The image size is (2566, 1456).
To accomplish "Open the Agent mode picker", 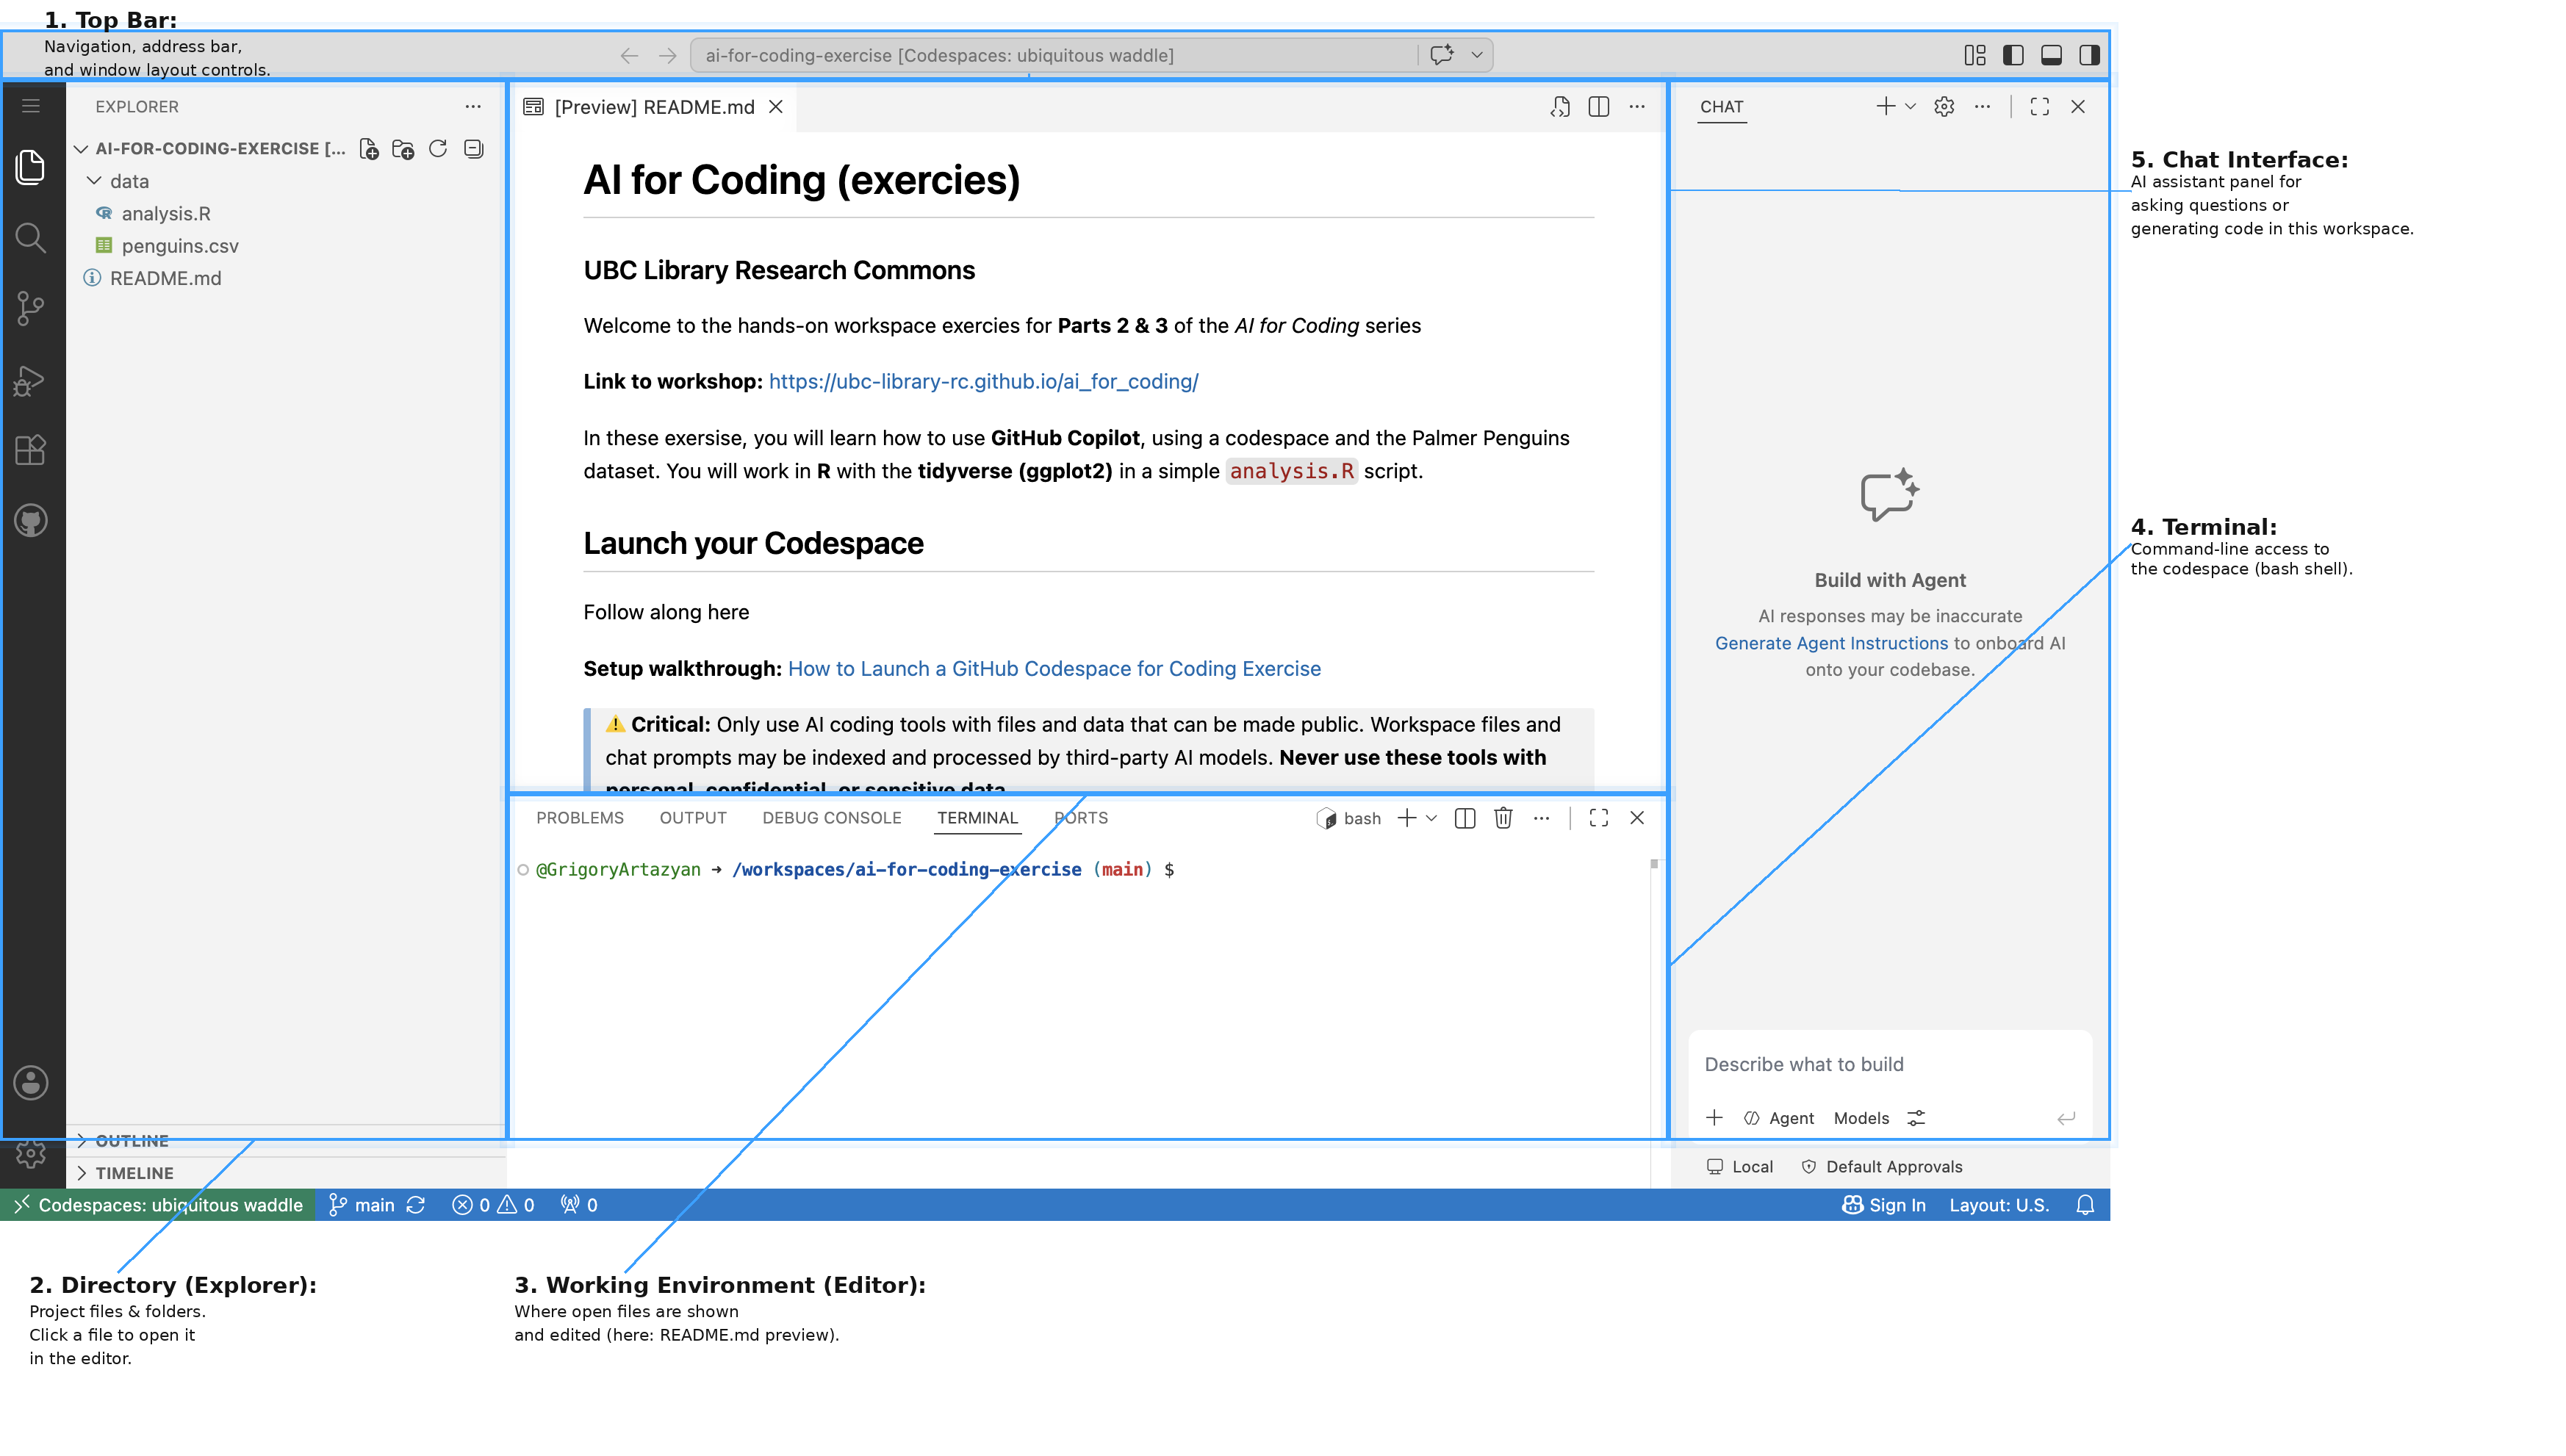I will [1778, 1118].
